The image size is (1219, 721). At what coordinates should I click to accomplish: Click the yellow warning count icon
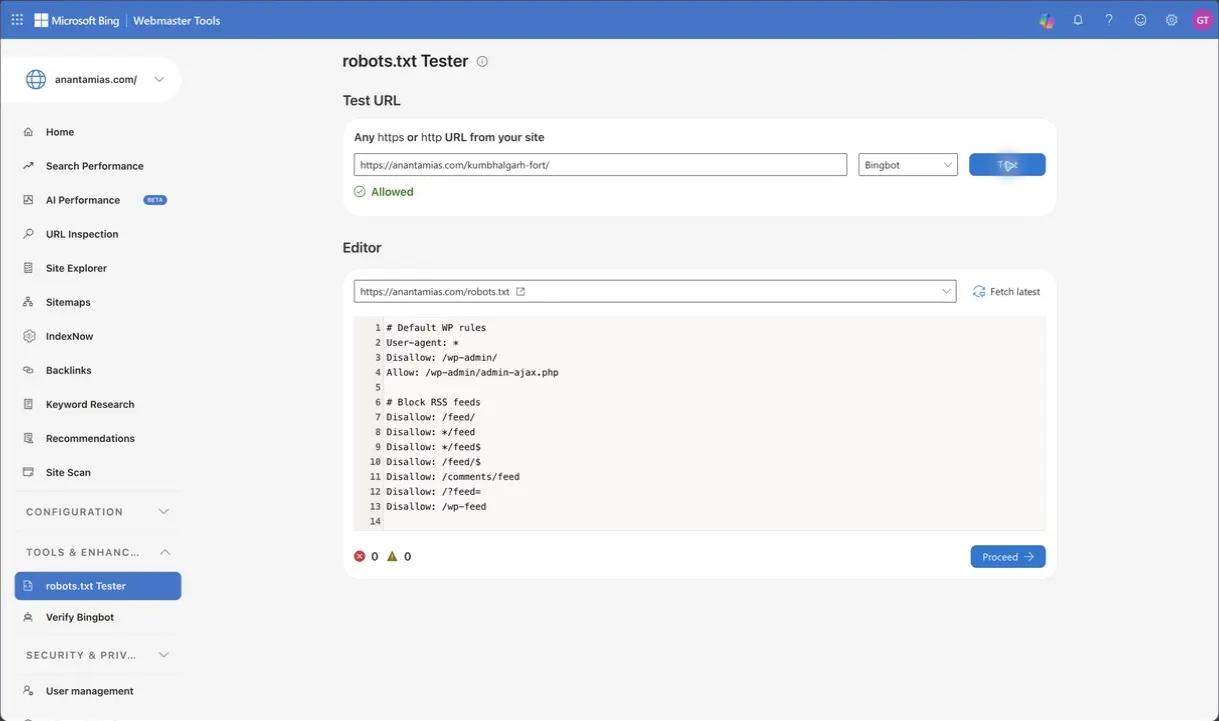coord(392,556)
